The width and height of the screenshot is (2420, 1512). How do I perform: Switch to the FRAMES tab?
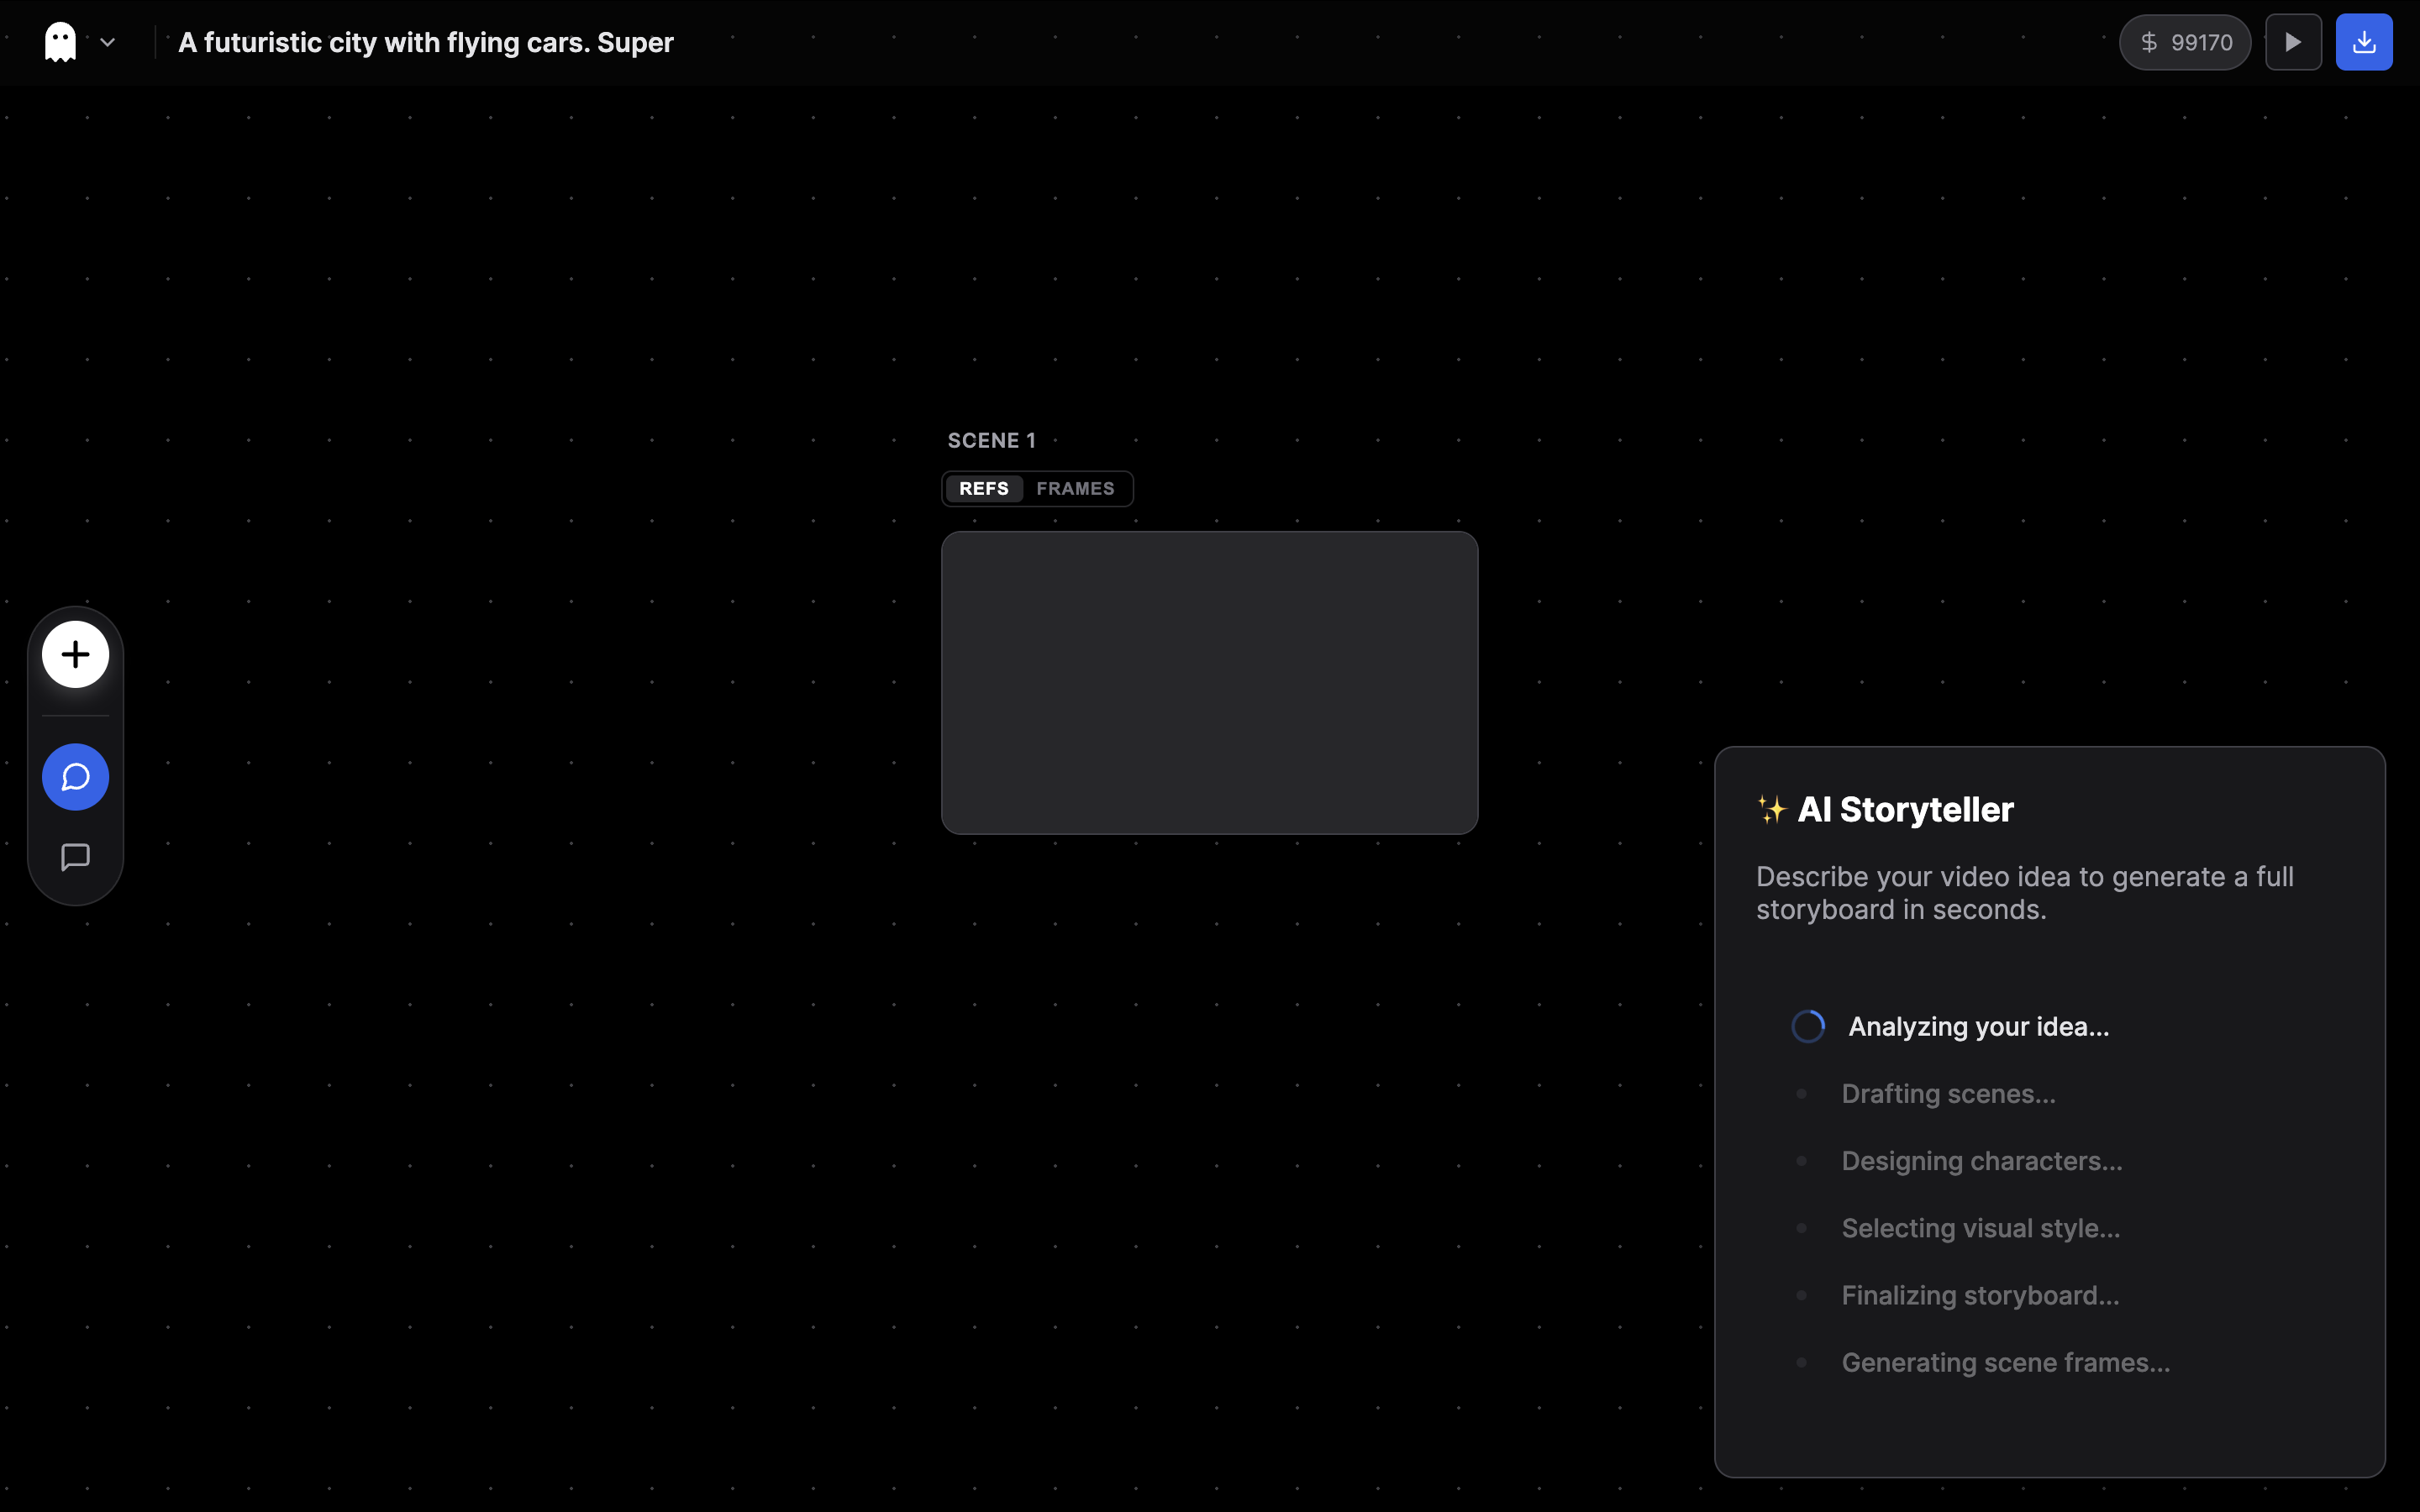(x=1075, y=489)
